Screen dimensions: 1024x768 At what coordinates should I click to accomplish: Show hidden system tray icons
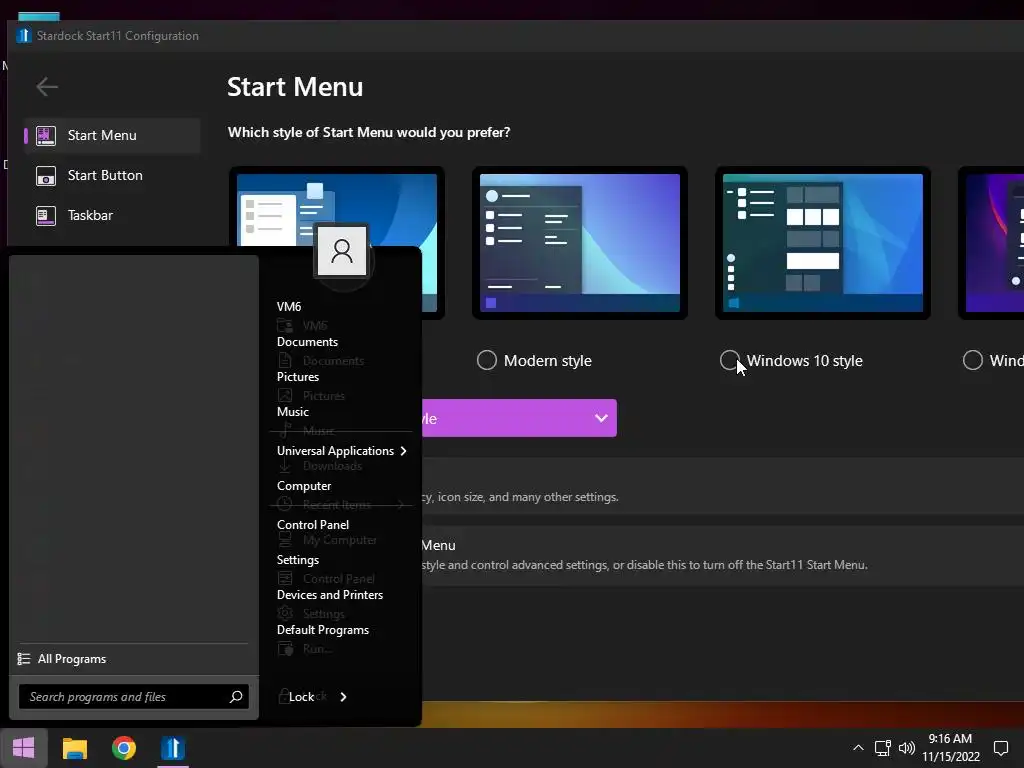[858, 748]
